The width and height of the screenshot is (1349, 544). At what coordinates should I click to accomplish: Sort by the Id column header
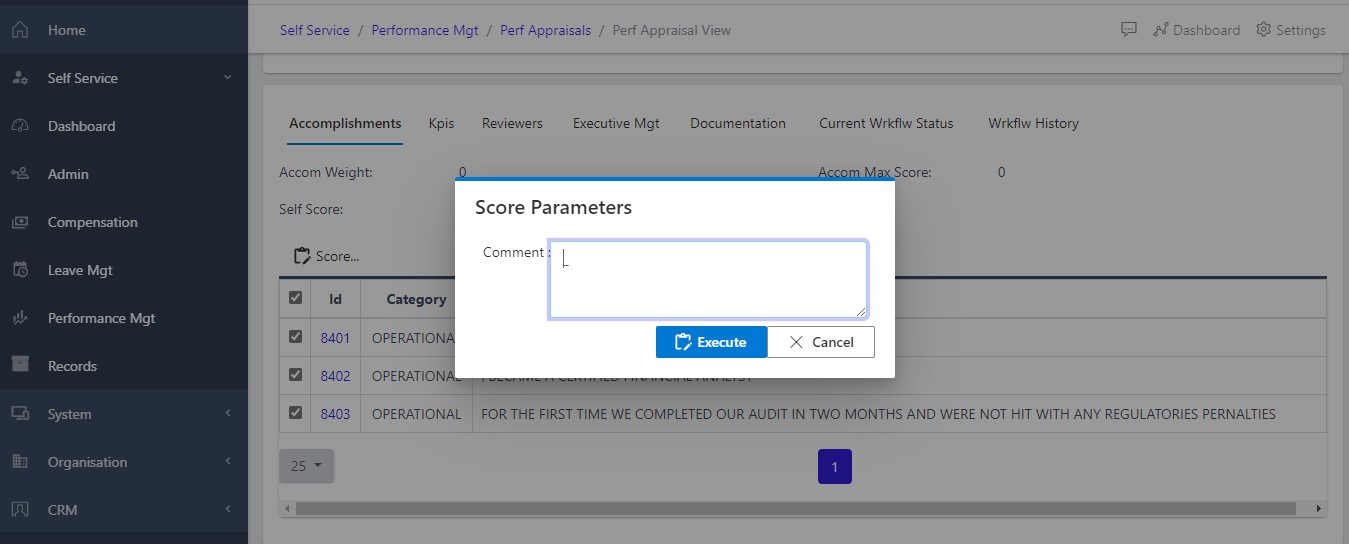pyautogui.click(x=335, y=299)
